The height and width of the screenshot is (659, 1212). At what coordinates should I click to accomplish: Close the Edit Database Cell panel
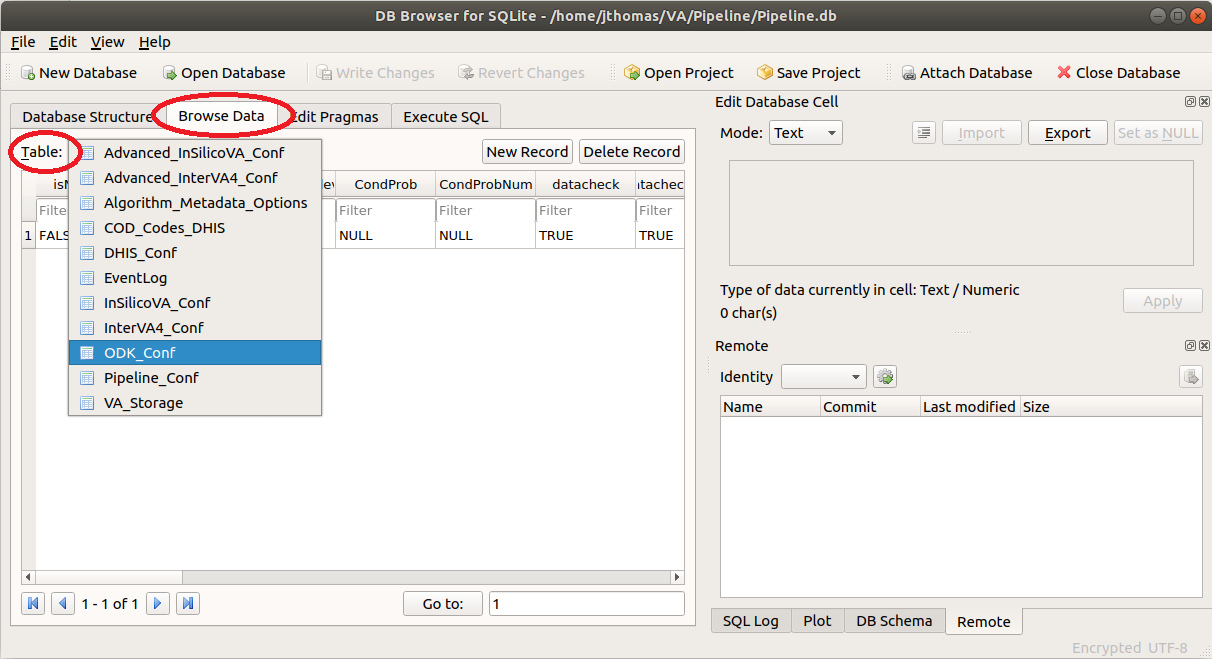1204,102
